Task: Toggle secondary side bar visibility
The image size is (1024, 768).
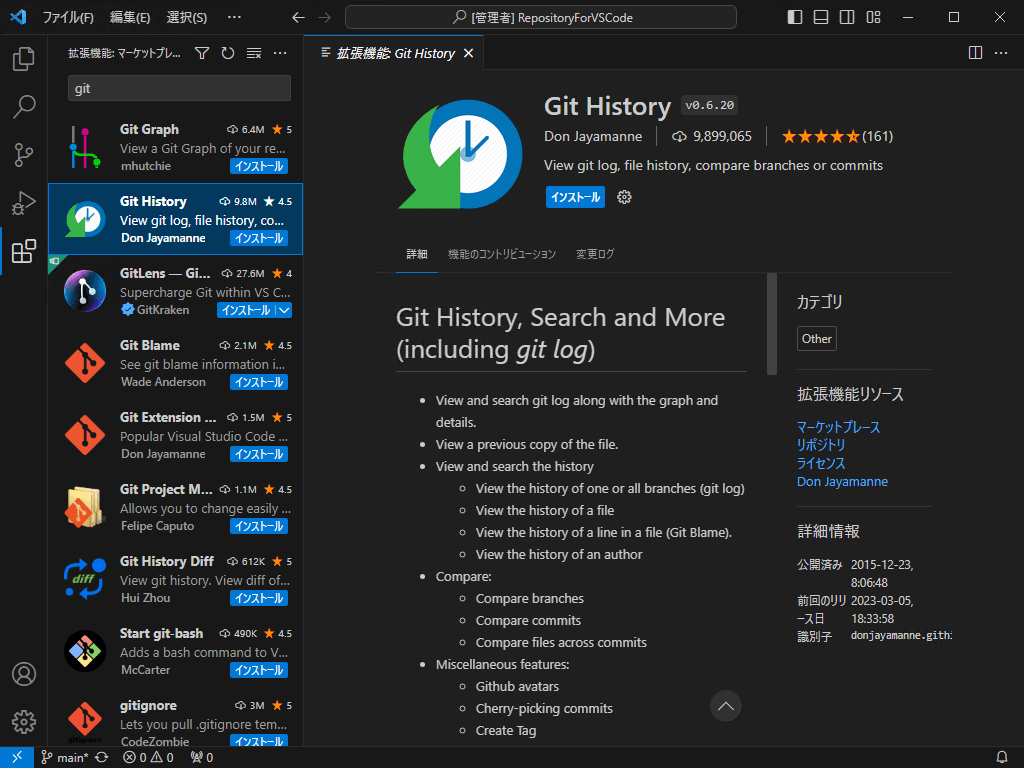Action: point(847,17)
